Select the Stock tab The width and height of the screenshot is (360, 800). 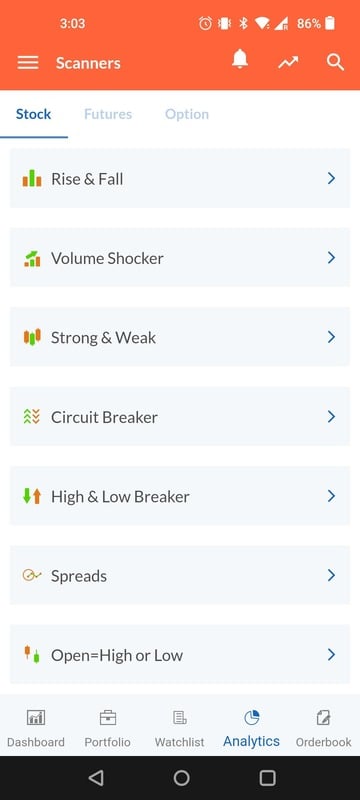pos(34,114)
